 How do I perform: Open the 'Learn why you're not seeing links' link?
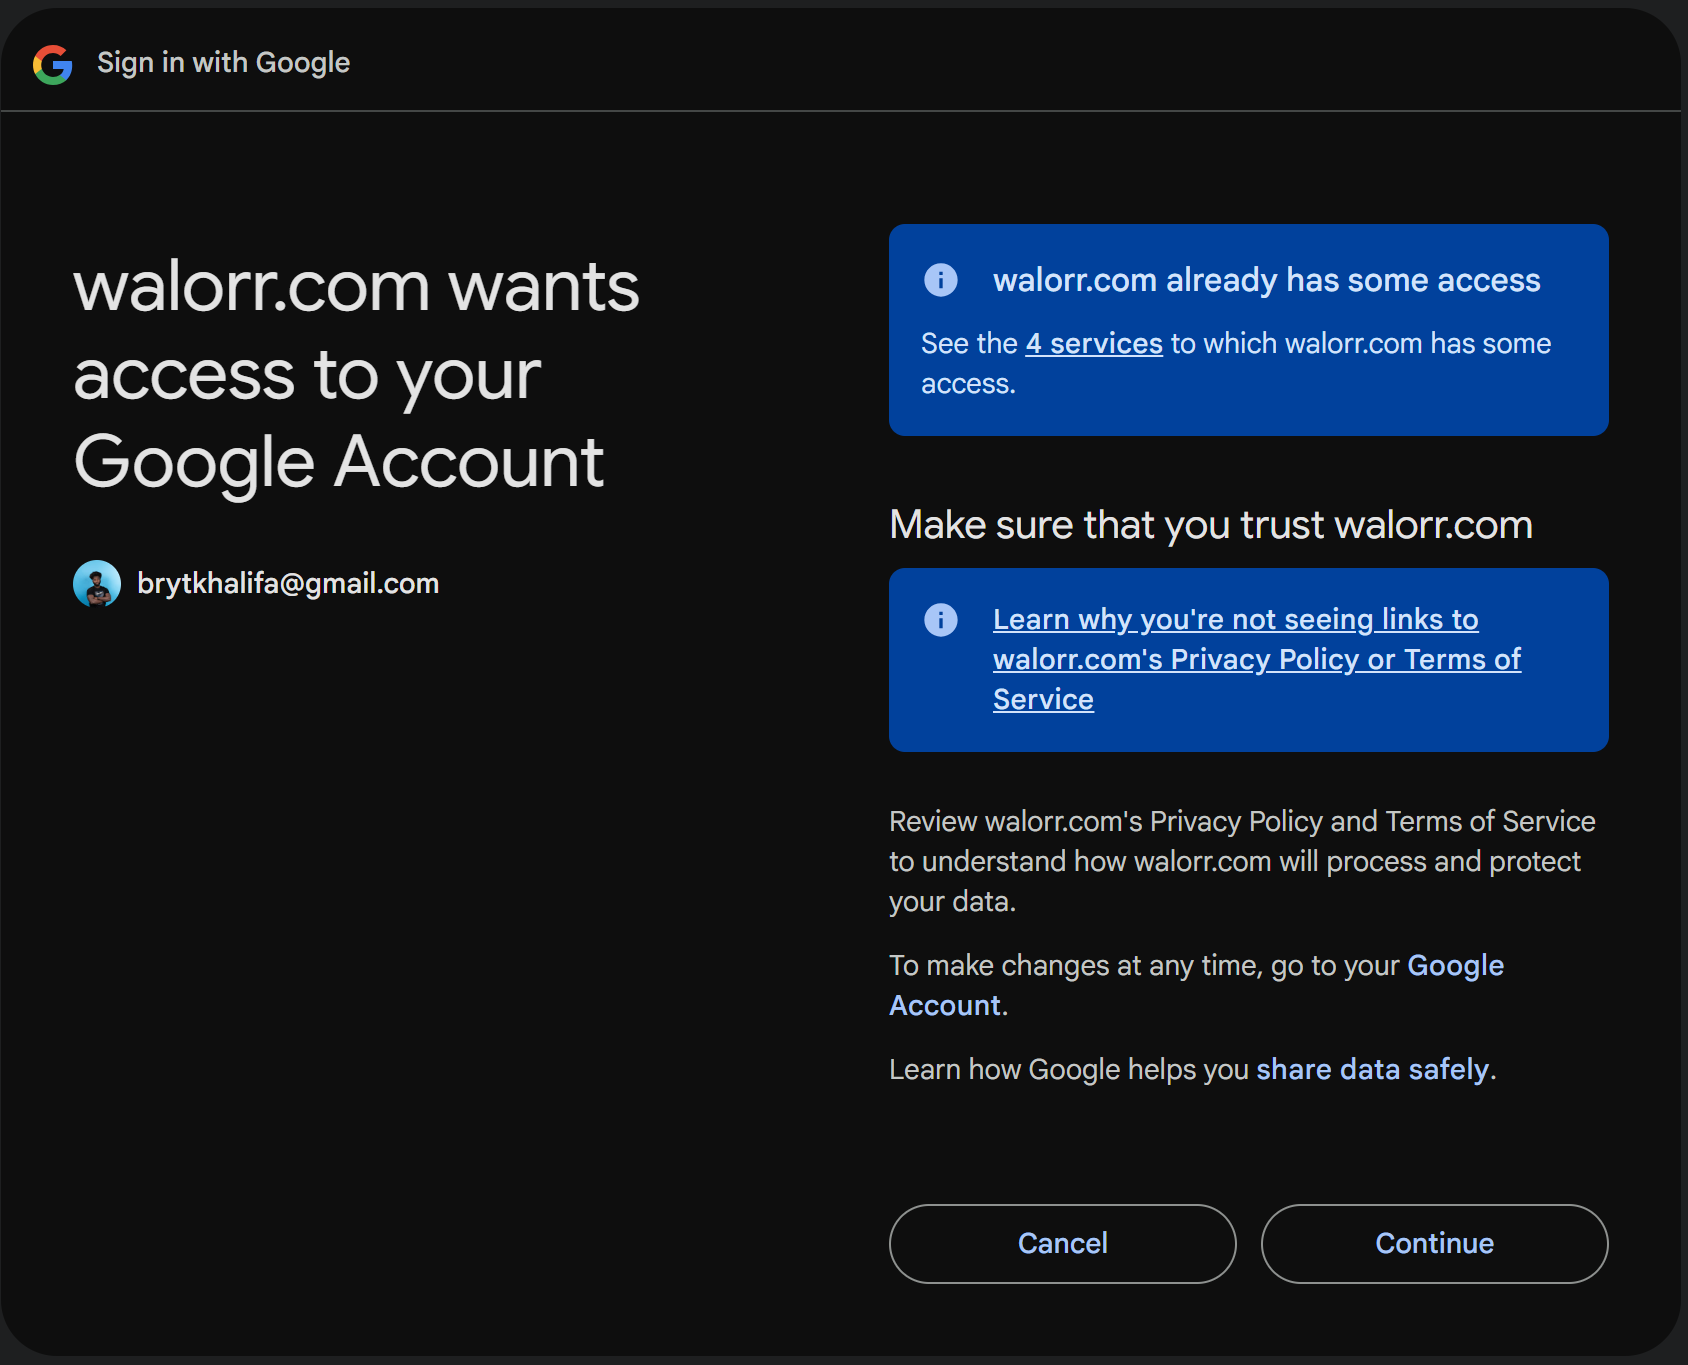point(1257,659)
